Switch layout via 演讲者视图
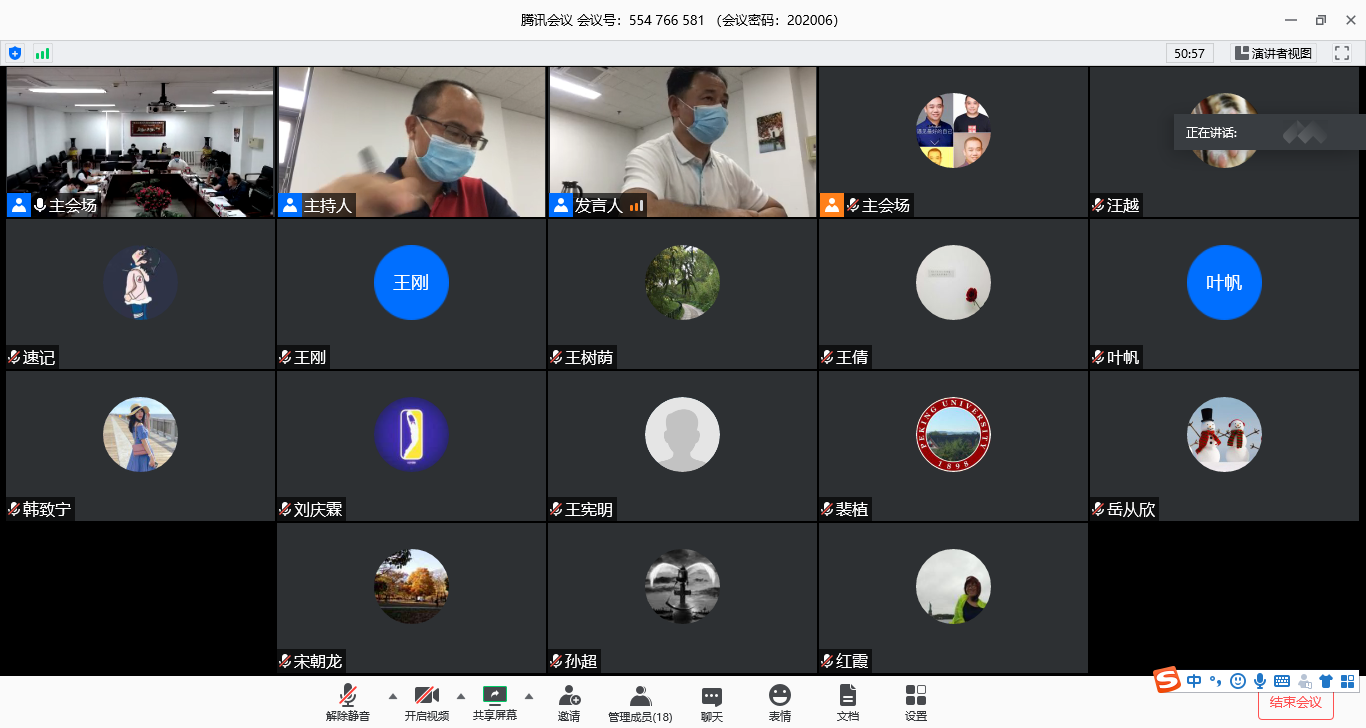The image size is (1366, 728). 1273,53
